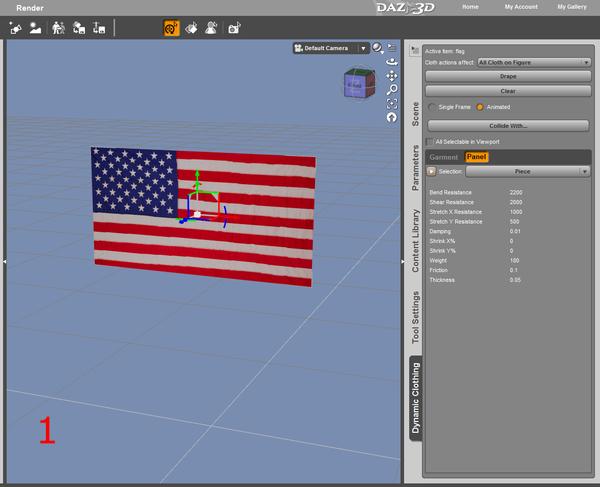Click the Bend Resistance label
Viewport: 600px width, 487px height.
[x=450, y=192]
